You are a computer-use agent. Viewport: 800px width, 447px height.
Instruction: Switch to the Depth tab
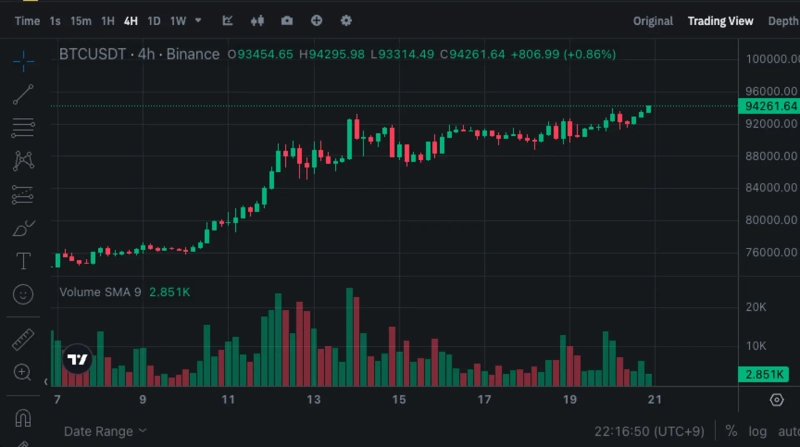[x=782, y=20]
